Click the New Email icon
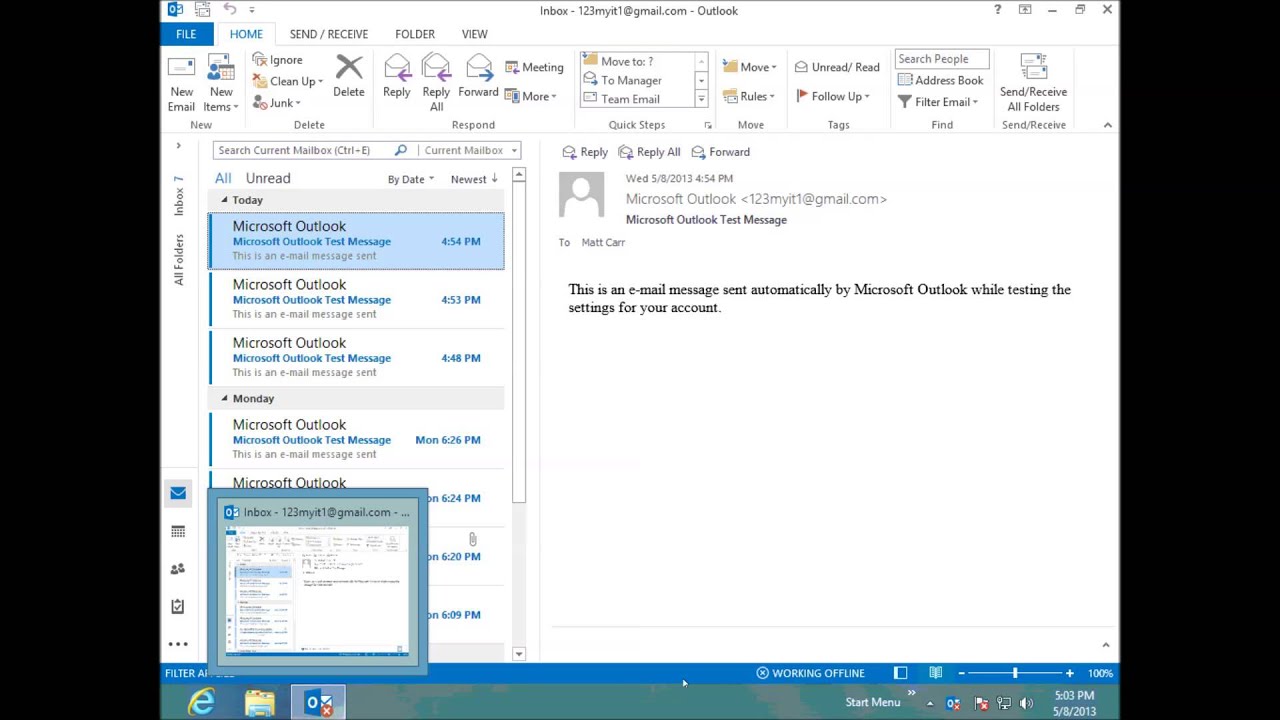1280x720 pixels. click(x=181, y=84)
